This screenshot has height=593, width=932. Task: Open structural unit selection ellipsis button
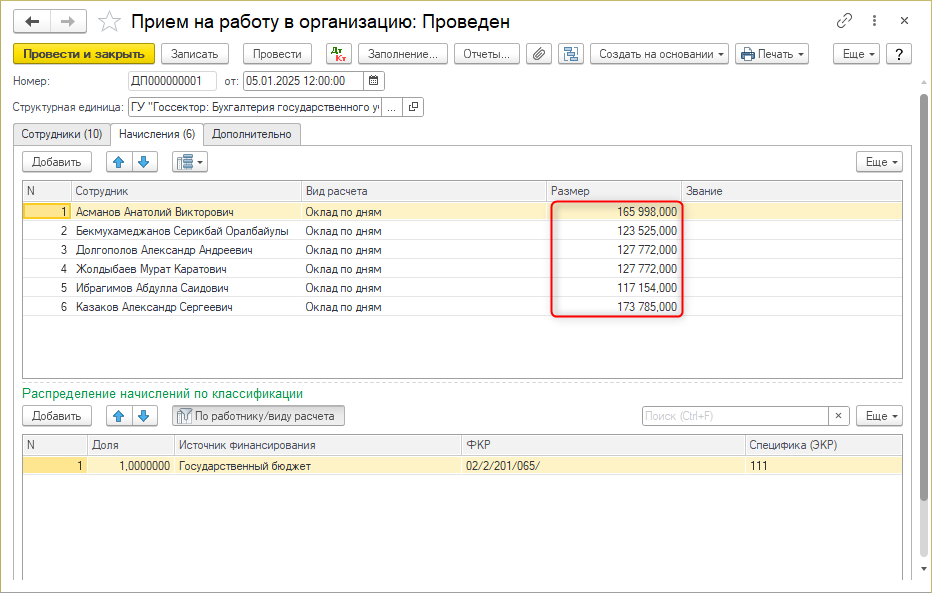click(x=391, y=107)
